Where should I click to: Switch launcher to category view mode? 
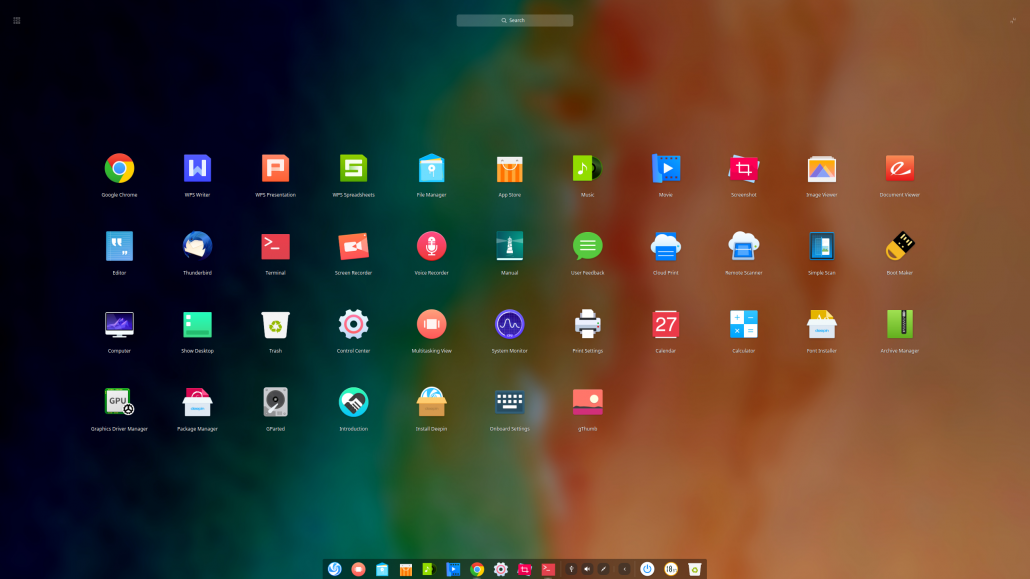pyautogui.click(x=17, y=20)
